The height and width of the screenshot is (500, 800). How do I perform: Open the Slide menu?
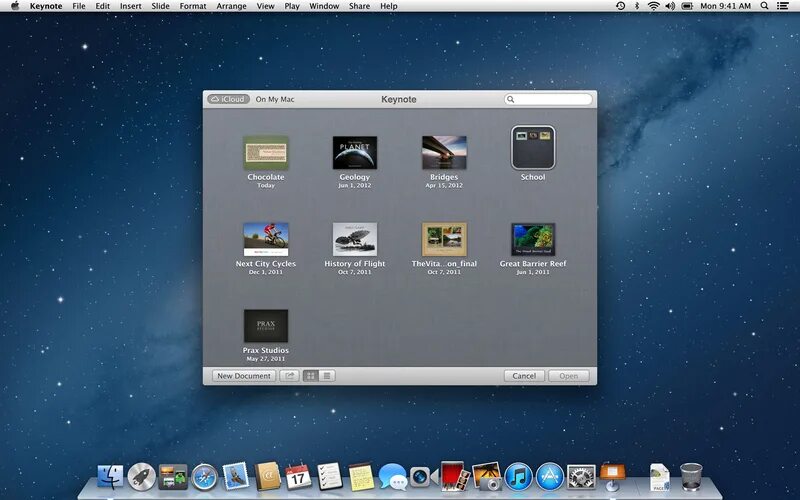pos(160,6)
